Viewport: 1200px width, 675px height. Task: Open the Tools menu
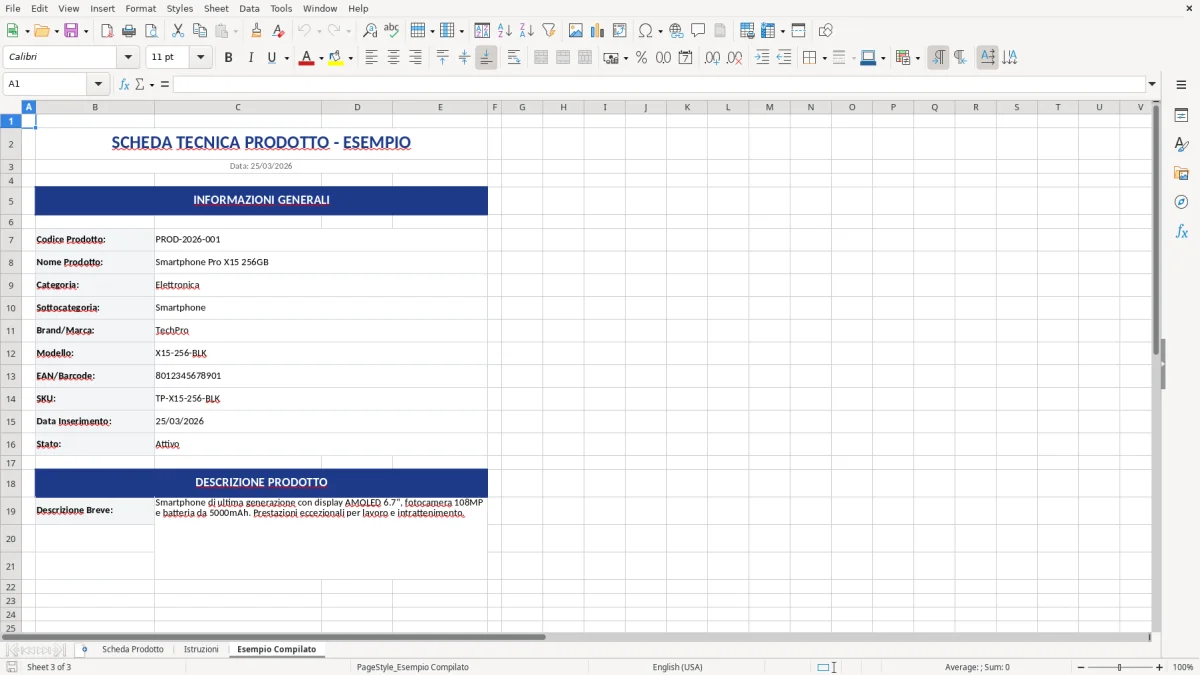(x=281, y=8)
